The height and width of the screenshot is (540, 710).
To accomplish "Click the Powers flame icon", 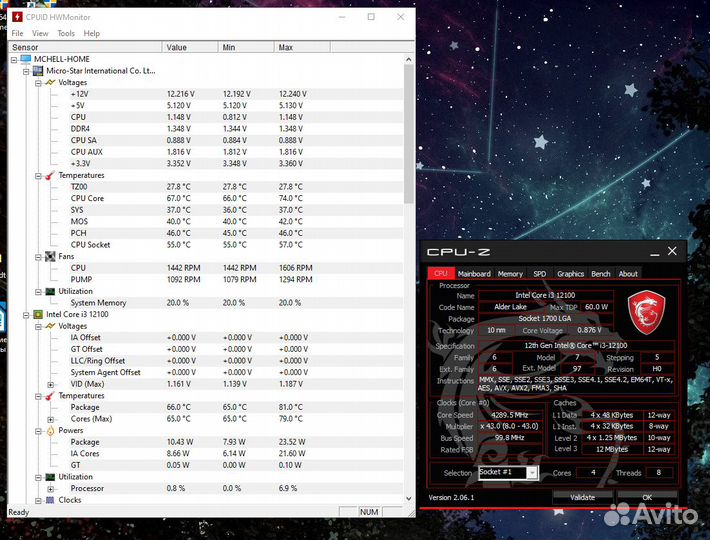I will click(50, 431).
